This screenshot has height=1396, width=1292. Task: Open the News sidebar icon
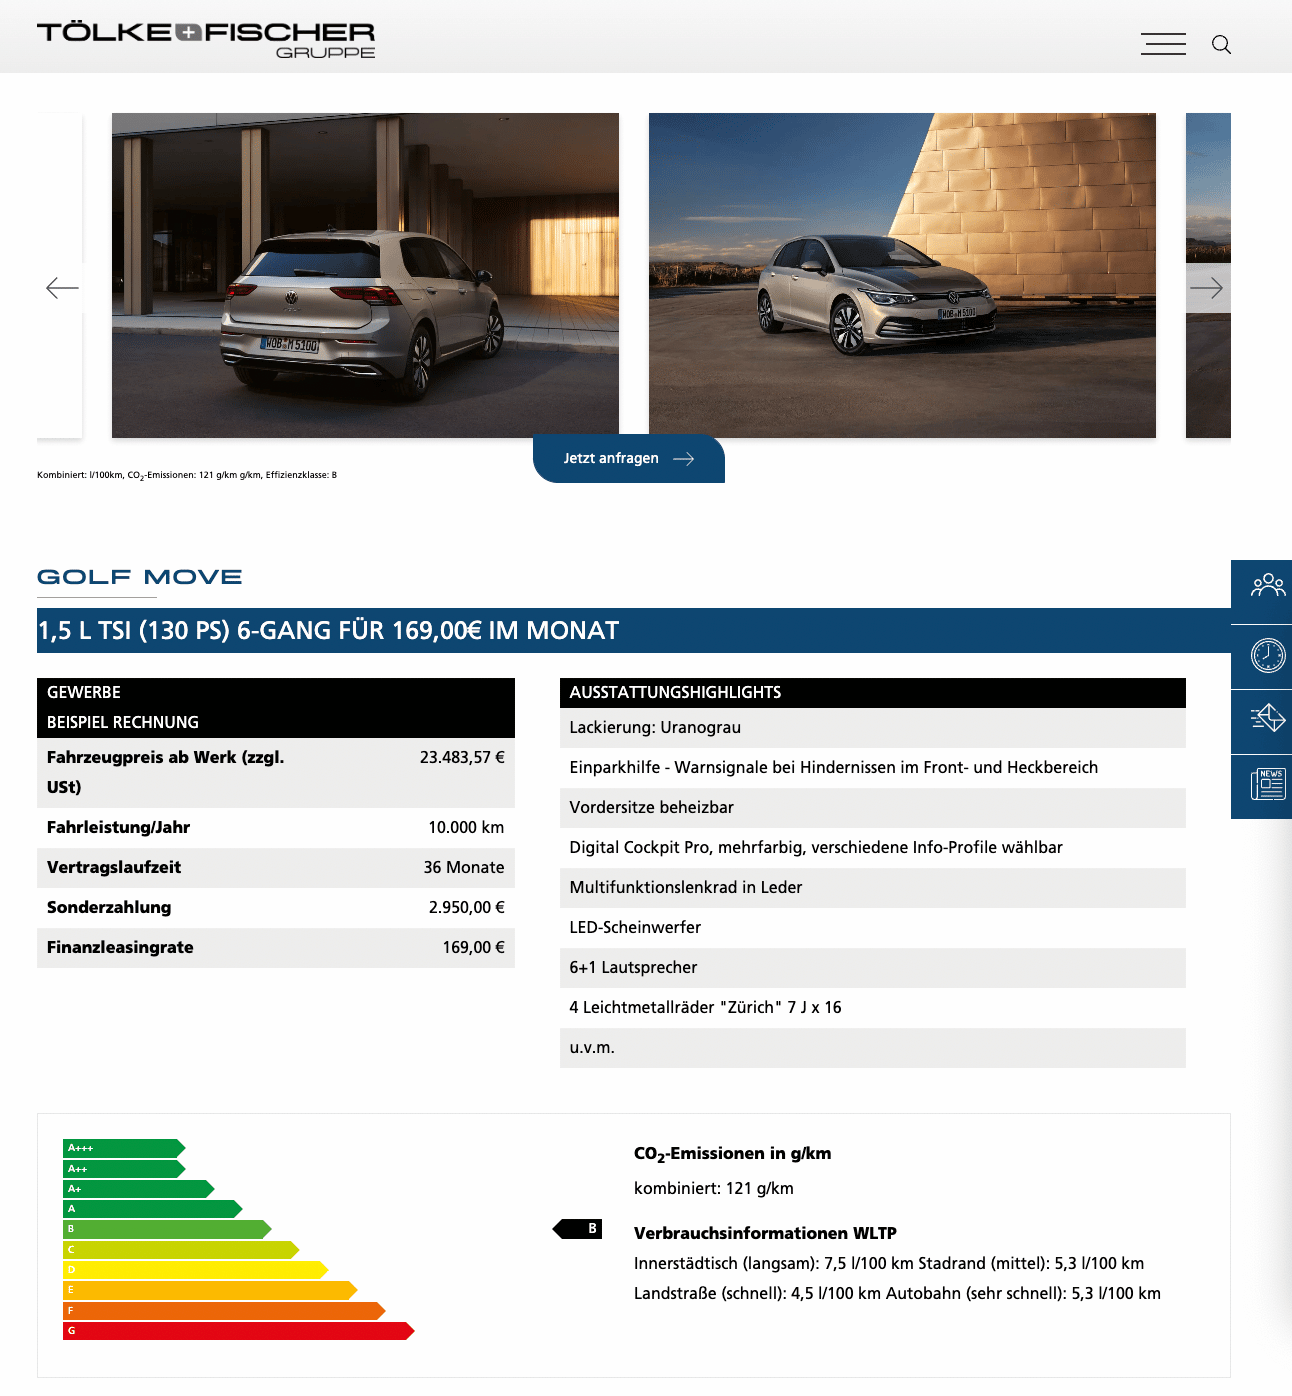1267,785
